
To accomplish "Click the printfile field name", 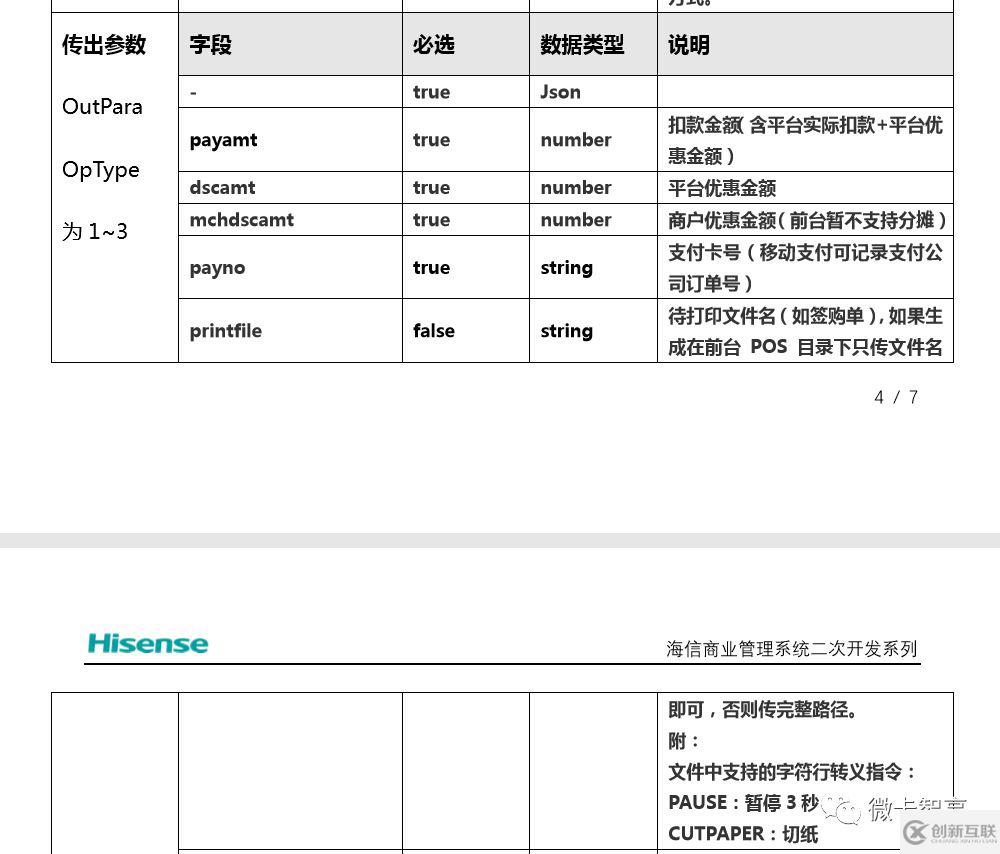I will pos(226,330).
